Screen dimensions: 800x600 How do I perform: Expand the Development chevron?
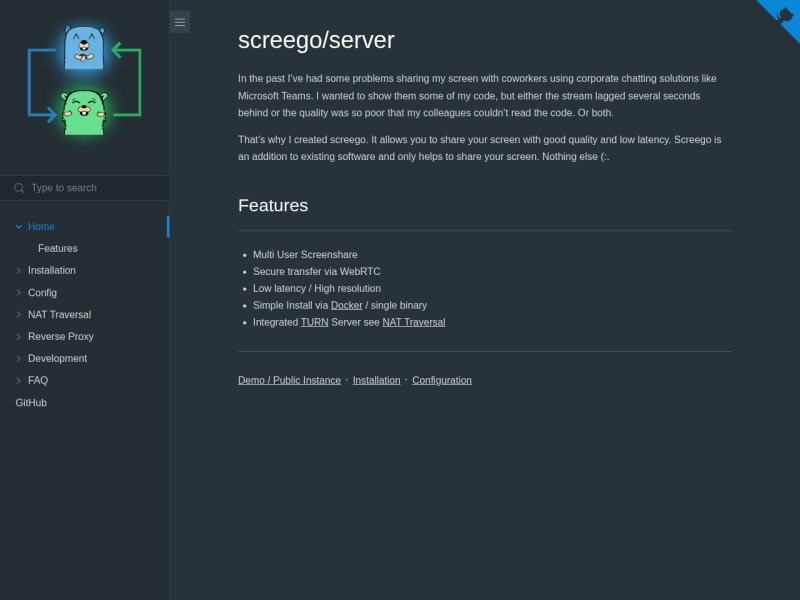click(x=18, y=358)
